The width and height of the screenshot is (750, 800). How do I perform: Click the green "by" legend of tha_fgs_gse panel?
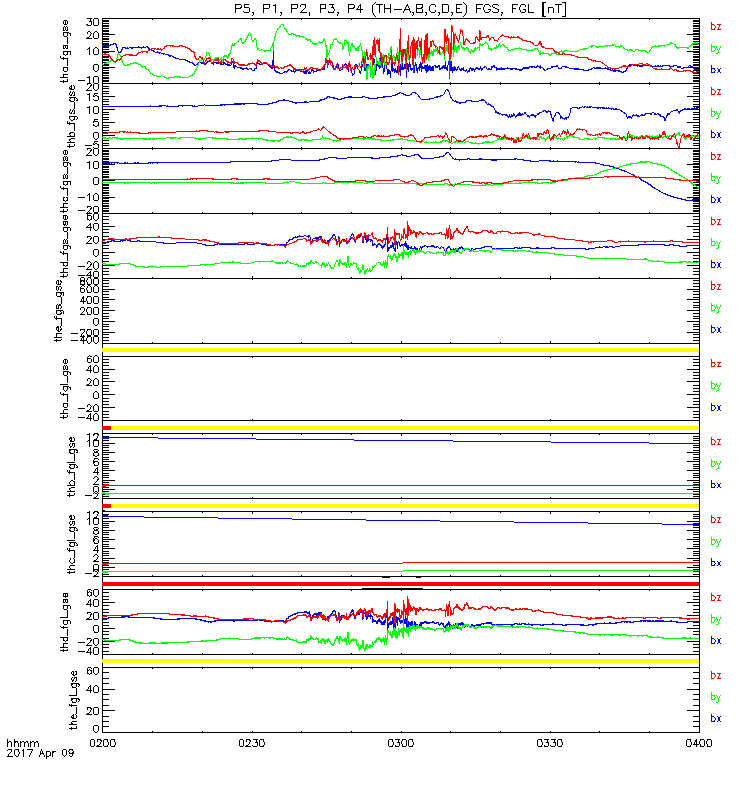716,48
